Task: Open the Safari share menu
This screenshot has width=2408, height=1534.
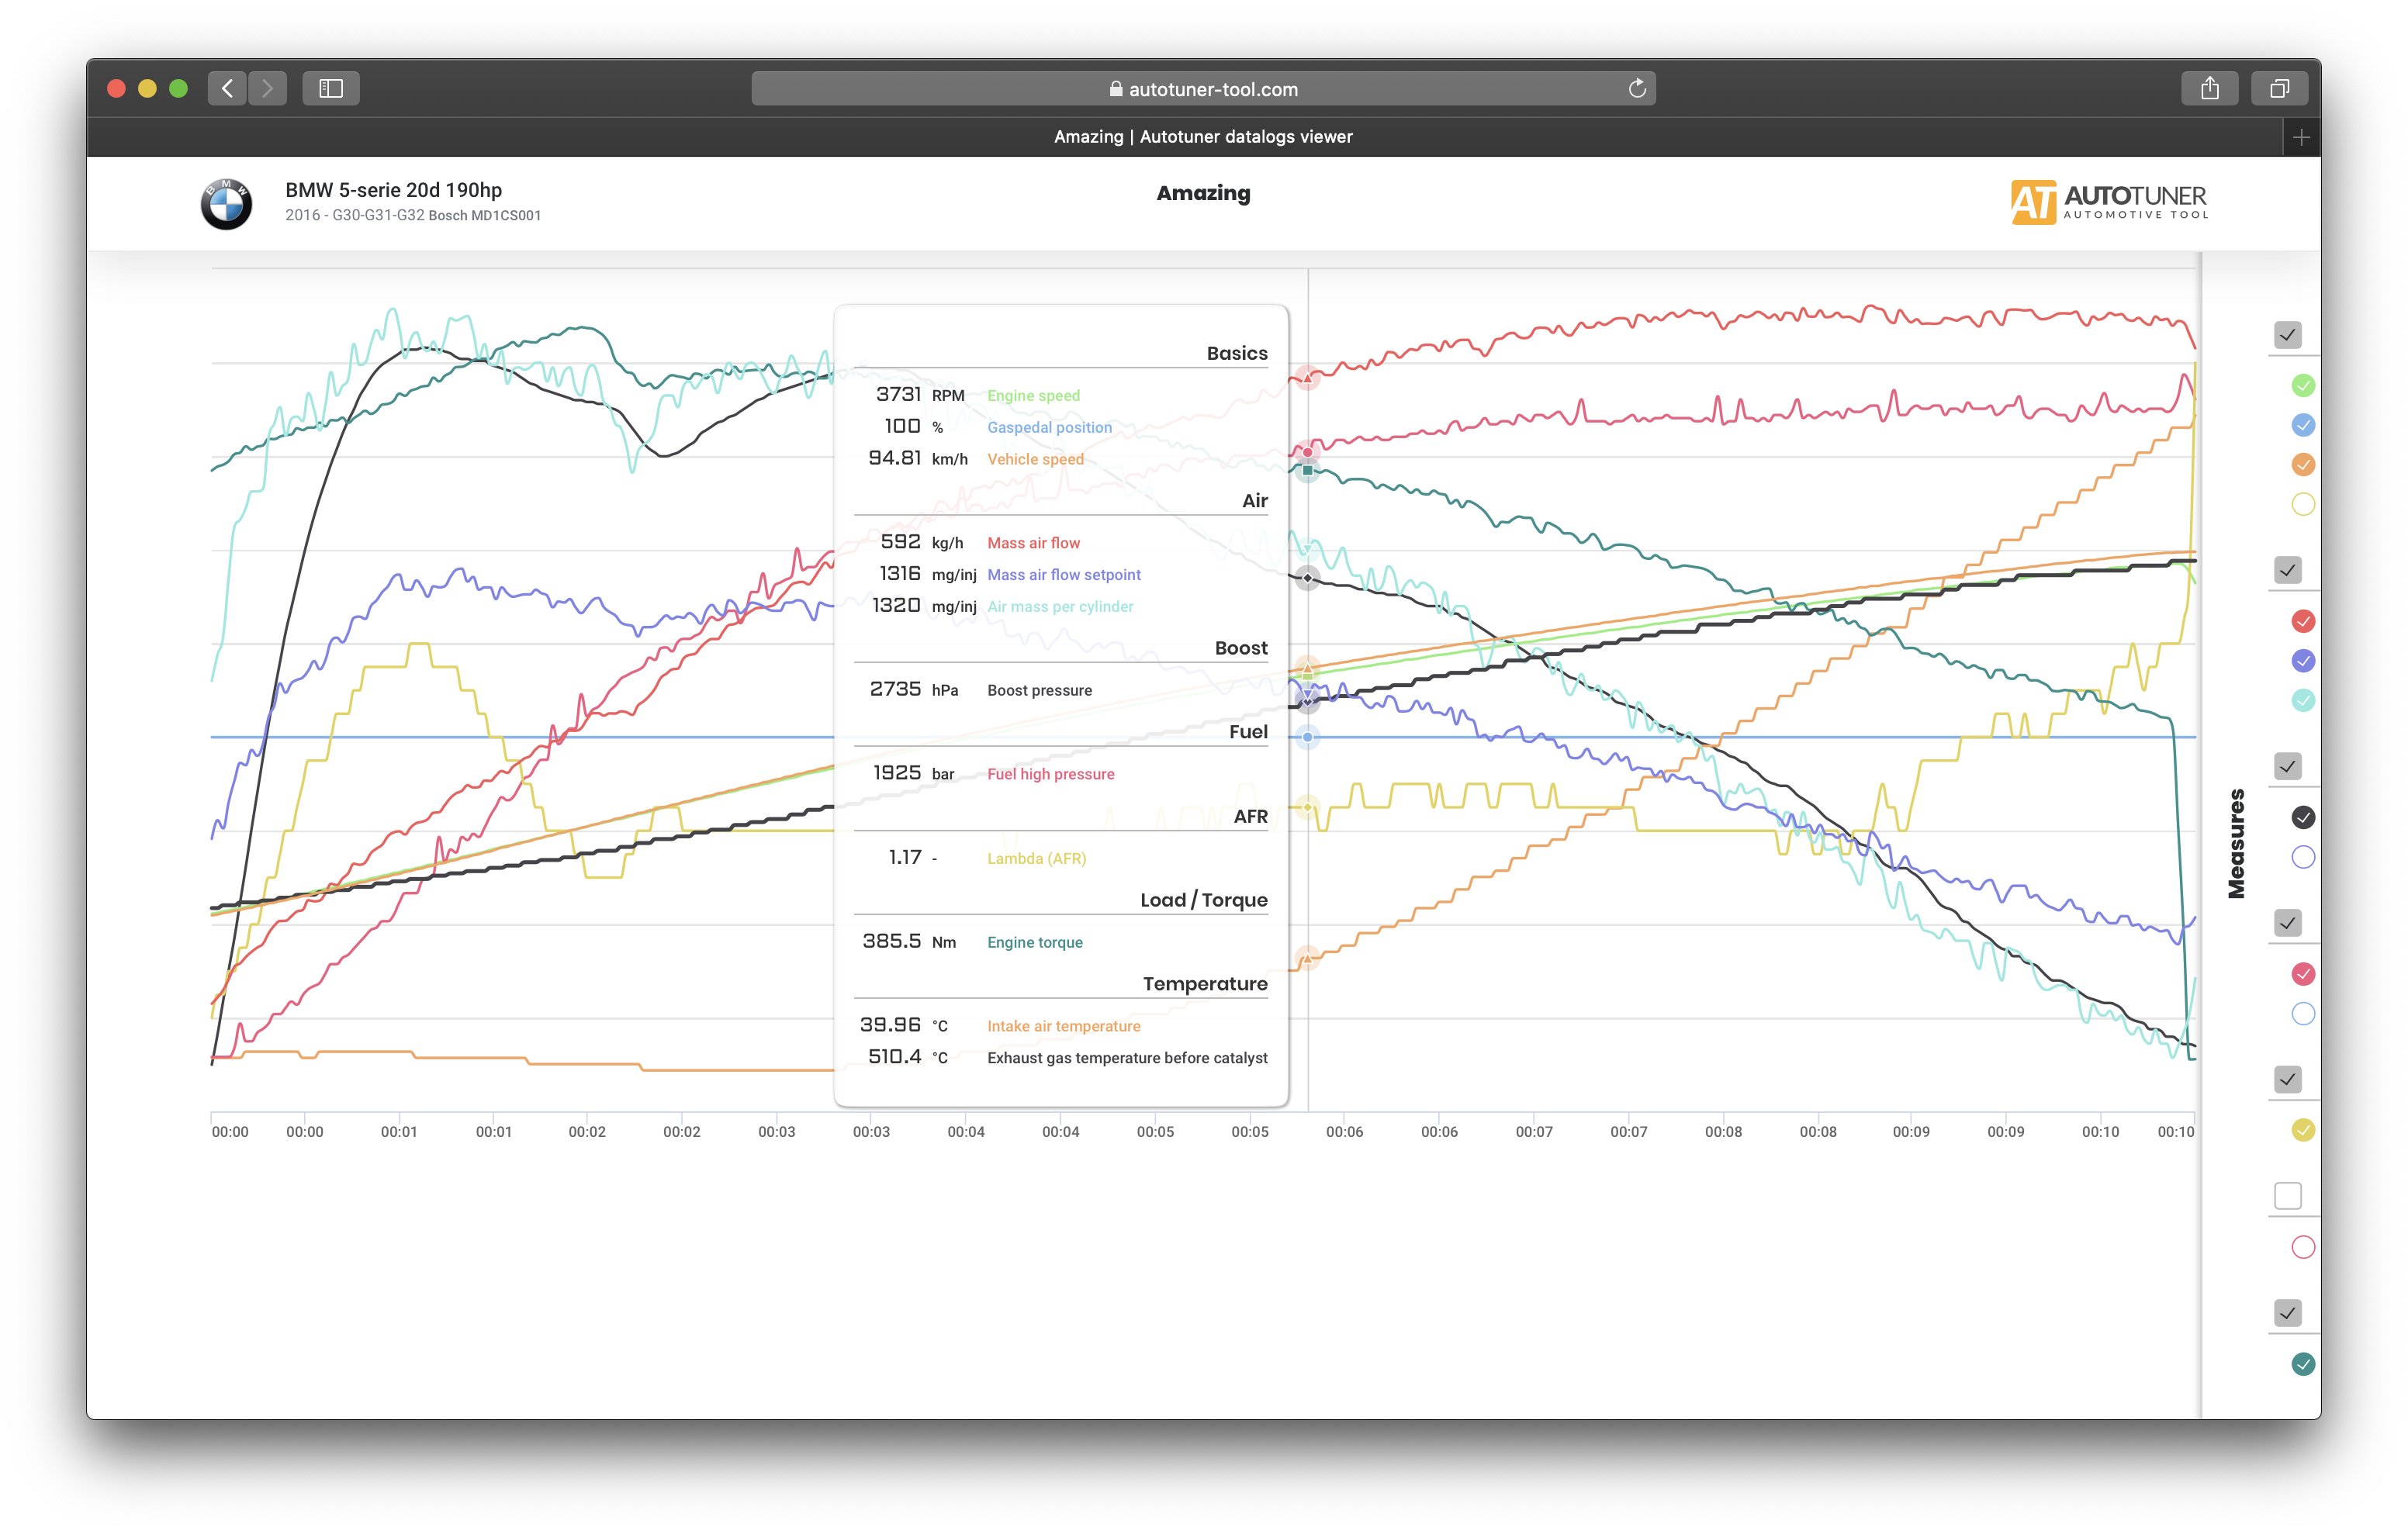Action: point(2209,88)
